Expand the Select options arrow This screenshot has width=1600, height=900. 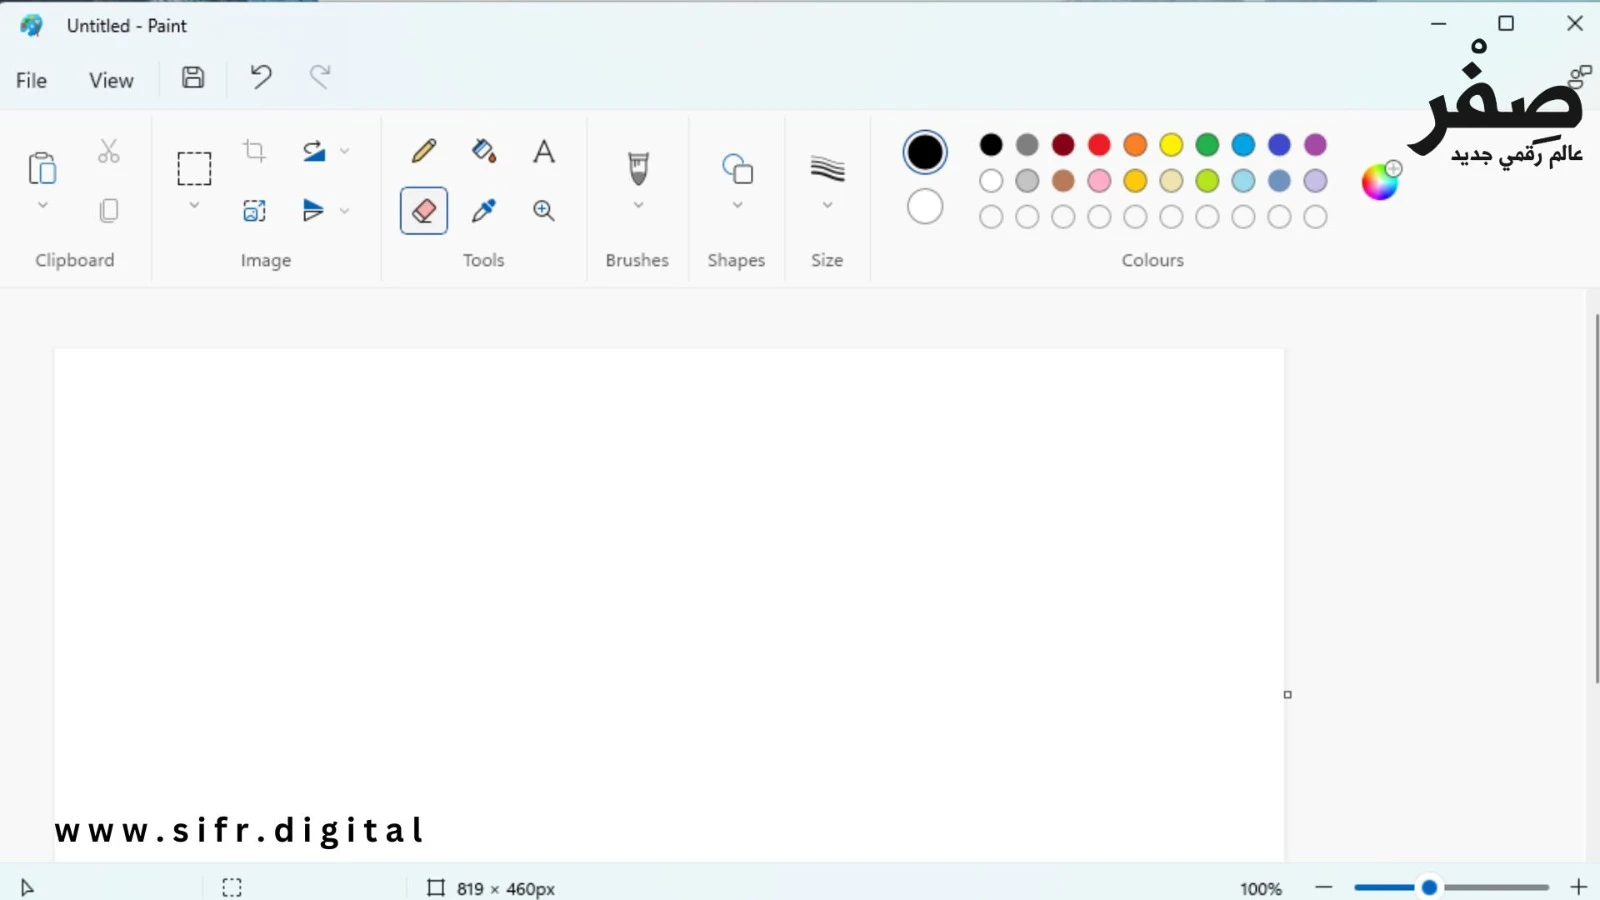pyautogui.click(x=194, y=205)
